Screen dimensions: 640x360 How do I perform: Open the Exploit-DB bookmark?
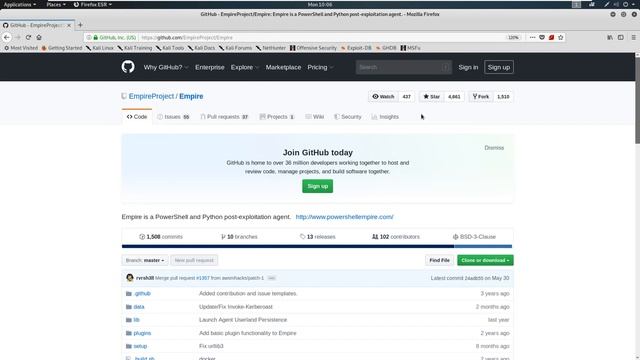(x=356, y=48)
